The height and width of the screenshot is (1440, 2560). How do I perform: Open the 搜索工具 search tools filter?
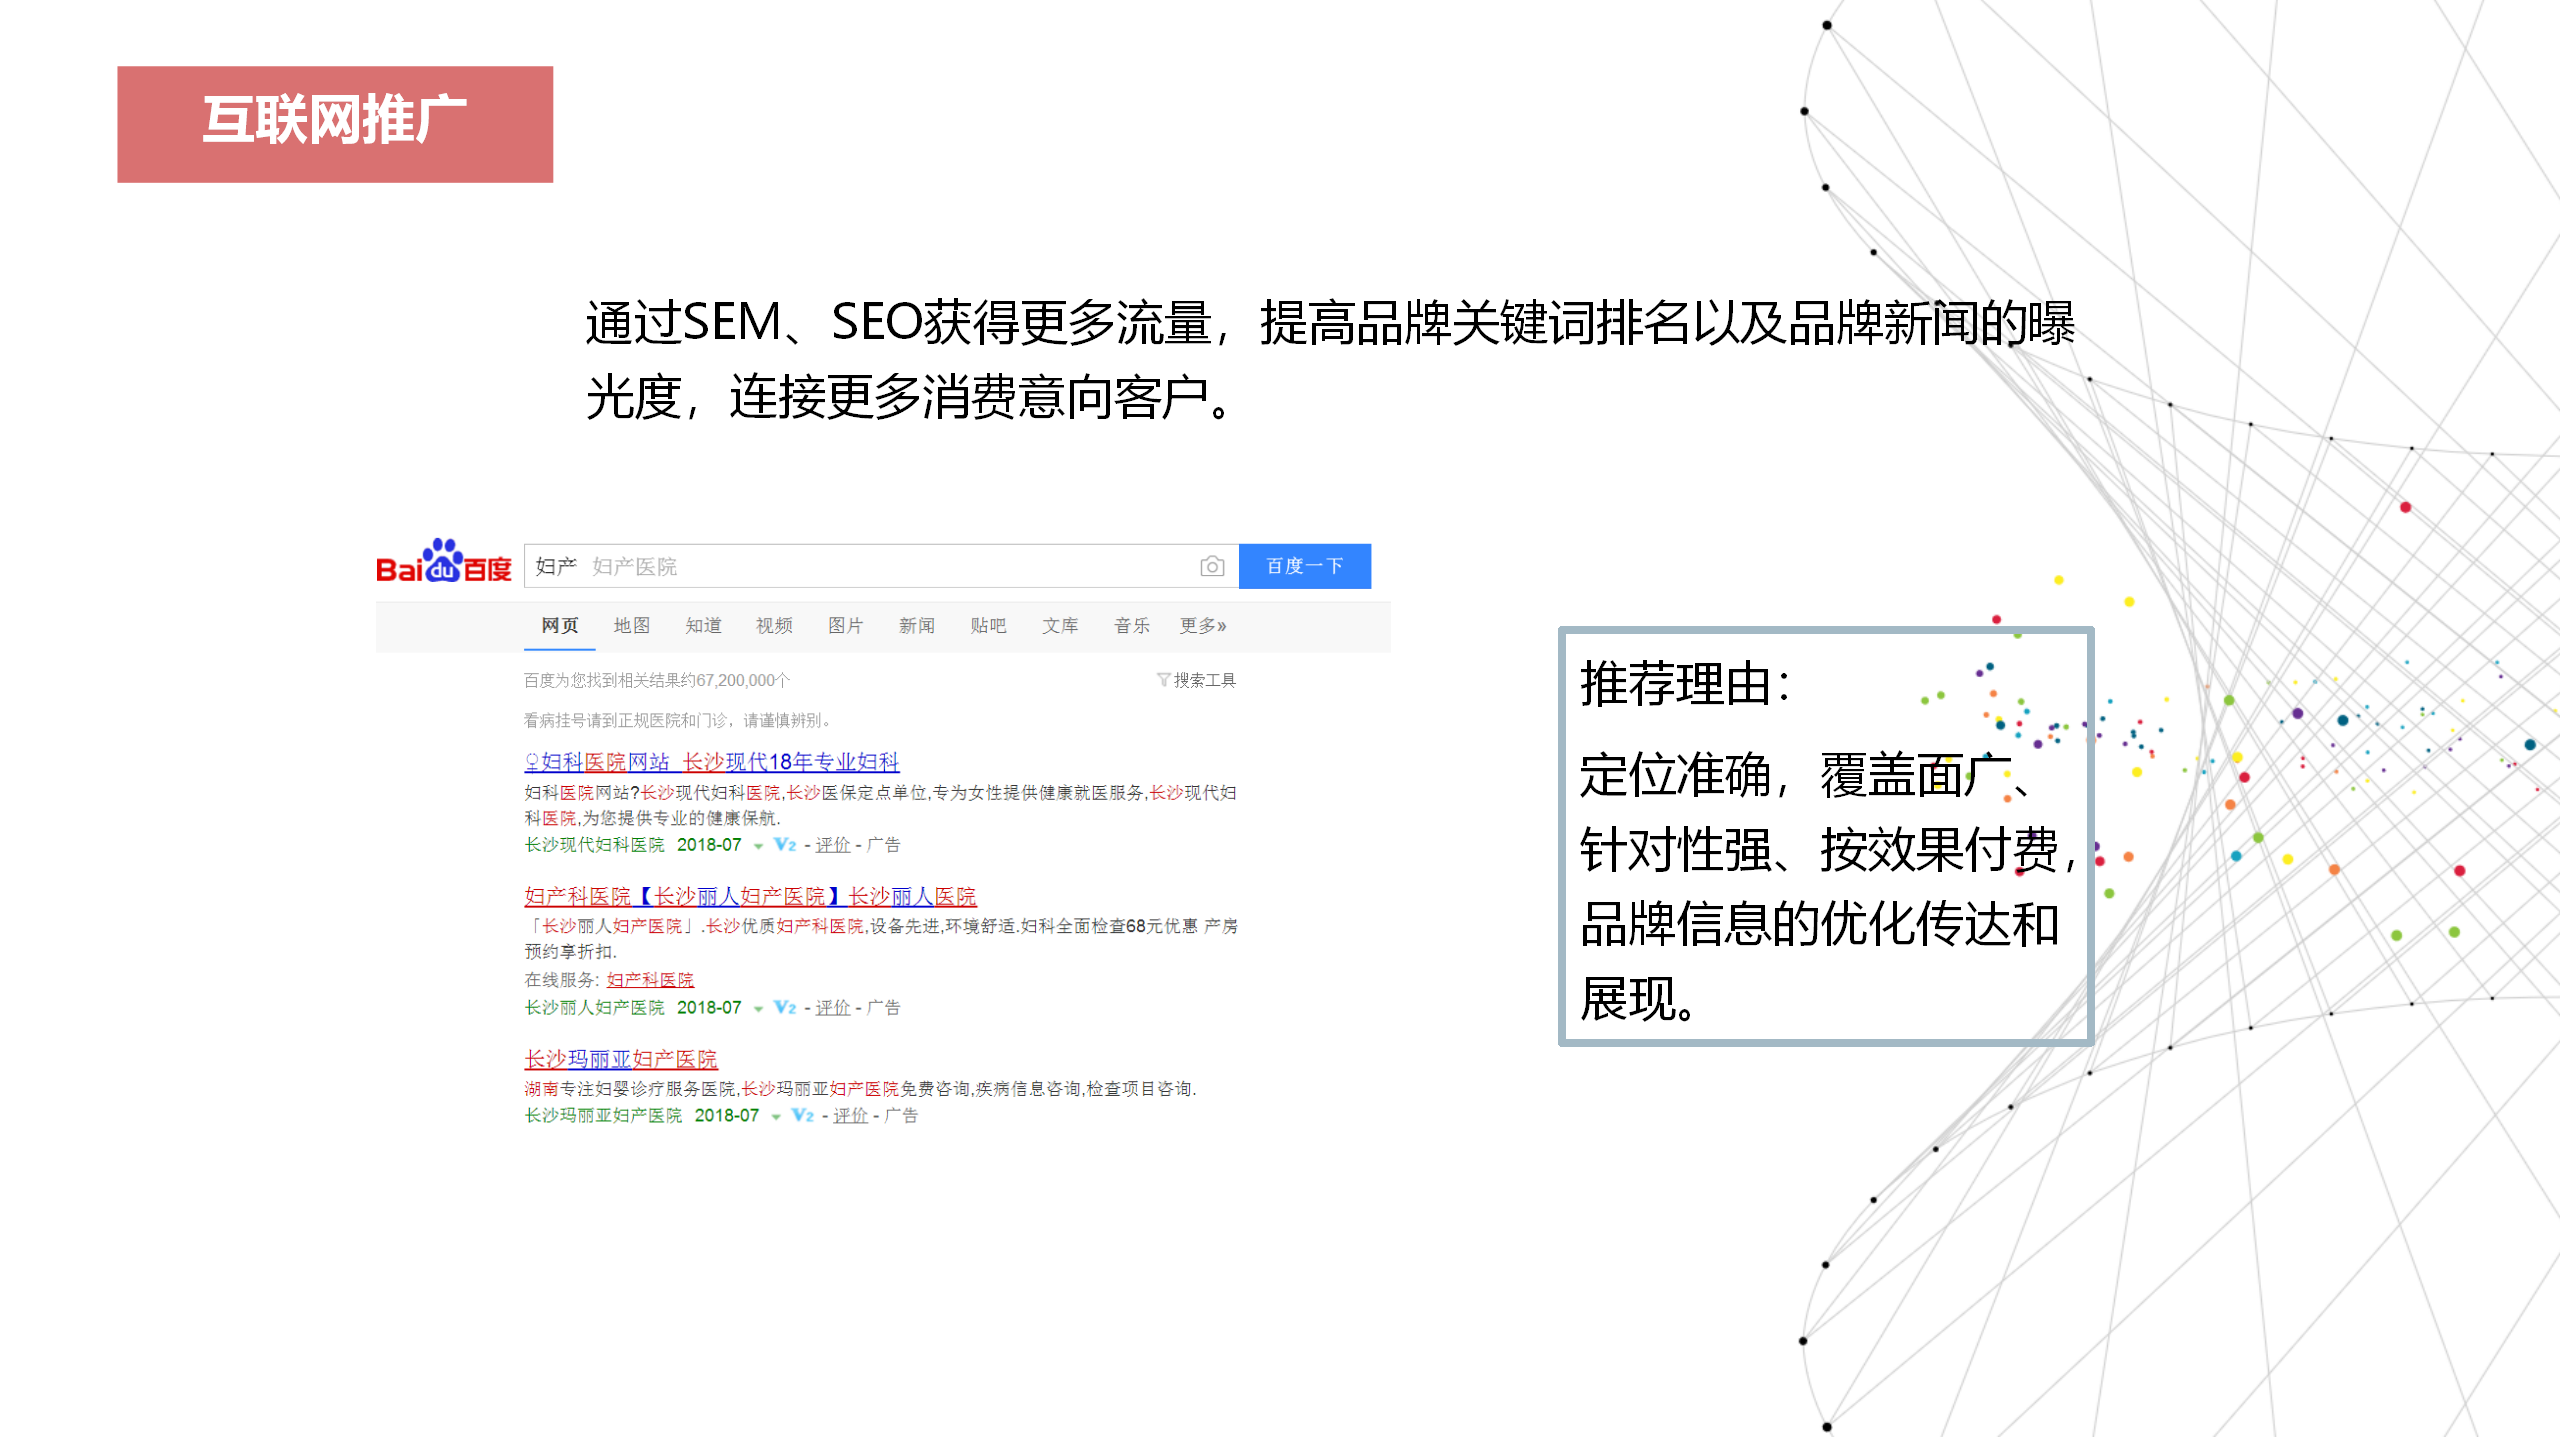tap(1196, 681)
